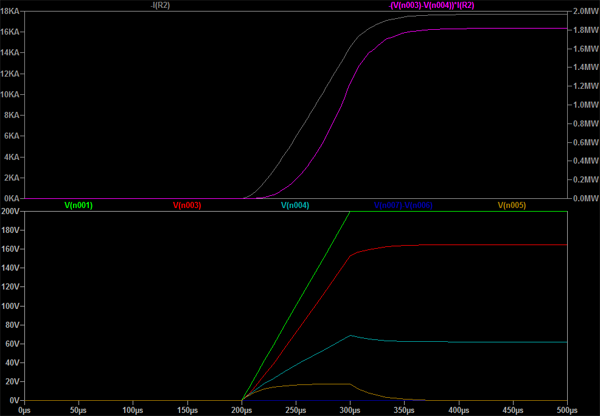Select the green V(n001) trace label
Viewport: 600px width, 416px height.
point(78,206)
